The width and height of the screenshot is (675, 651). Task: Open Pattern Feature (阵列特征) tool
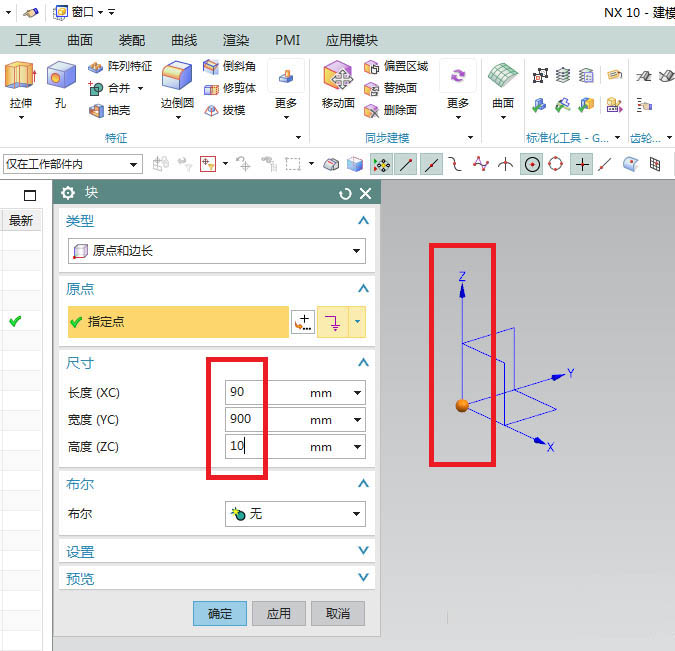tap(120, 66)
